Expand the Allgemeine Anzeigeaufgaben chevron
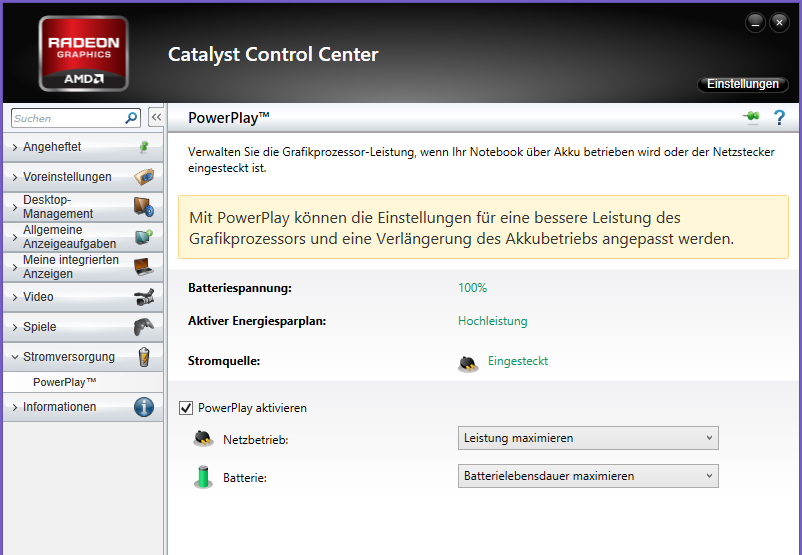 click(15, 237)
